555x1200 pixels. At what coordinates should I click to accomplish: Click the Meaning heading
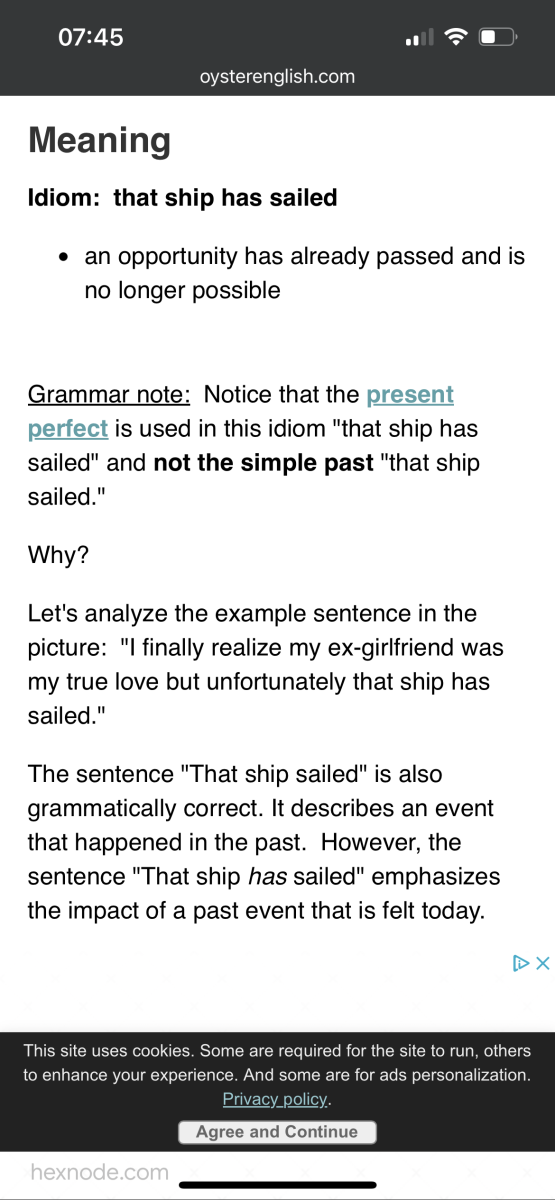(x=100, y=141)
